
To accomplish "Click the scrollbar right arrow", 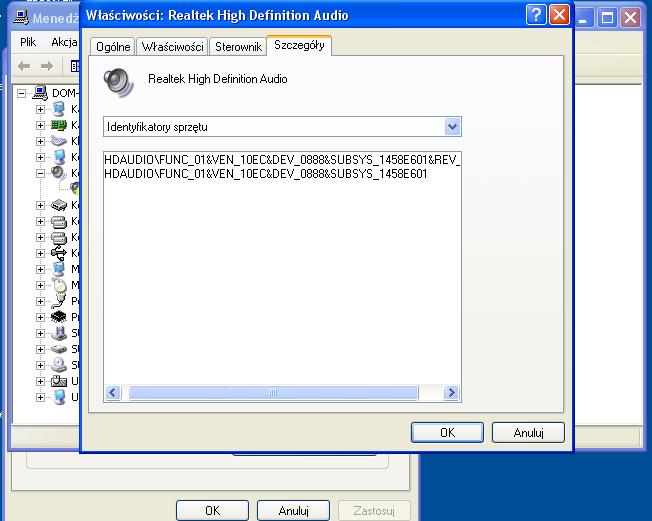I will (x=451, y=393).
